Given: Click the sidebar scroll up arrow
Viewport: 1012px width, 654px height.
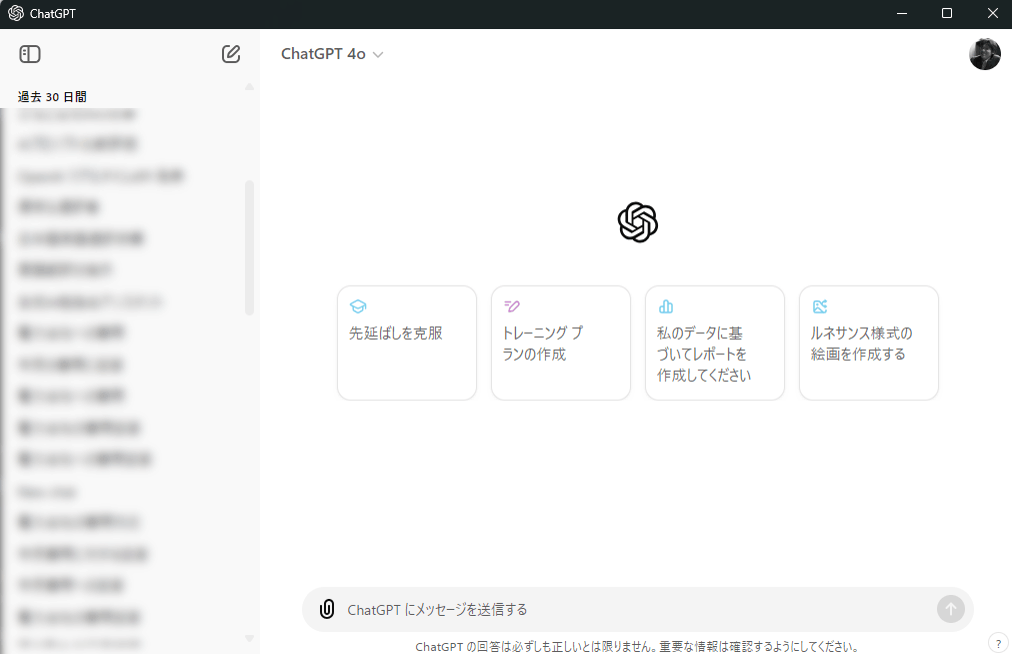Looking at the screenshot, I should point(249,87).
